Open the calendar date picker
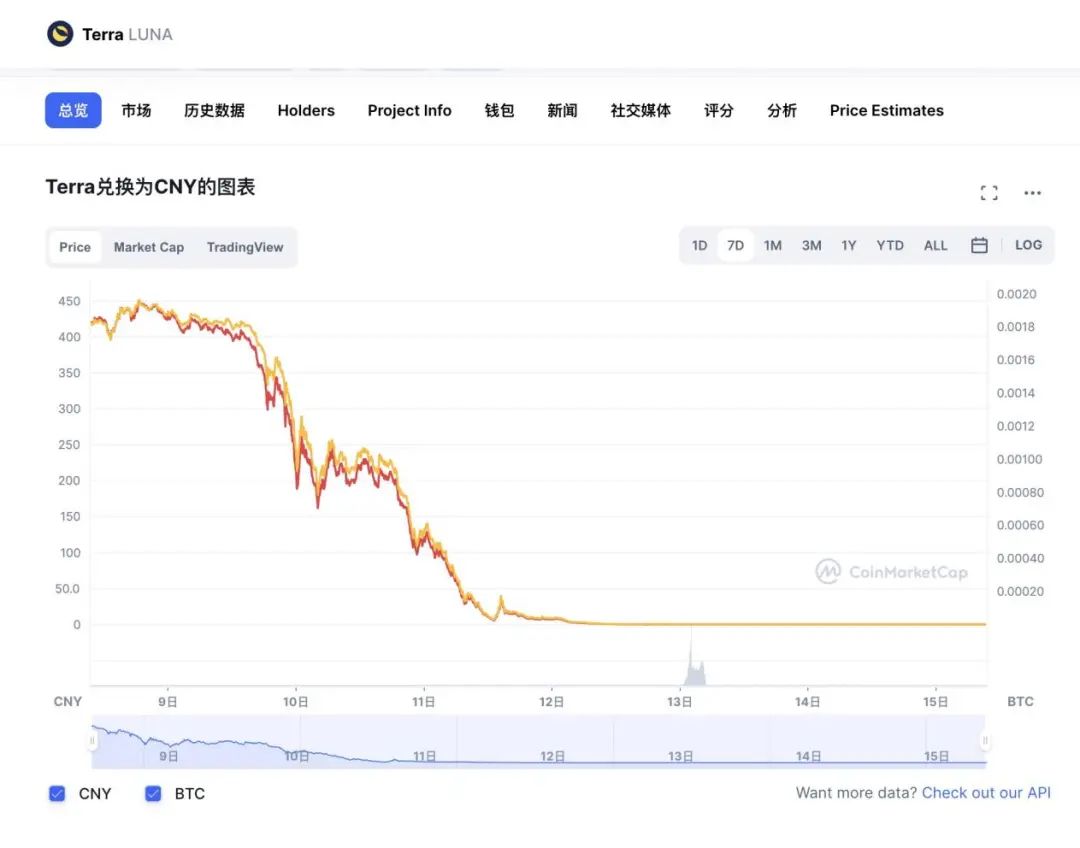Screen dimensions: 1080x848 pos(978,244)
